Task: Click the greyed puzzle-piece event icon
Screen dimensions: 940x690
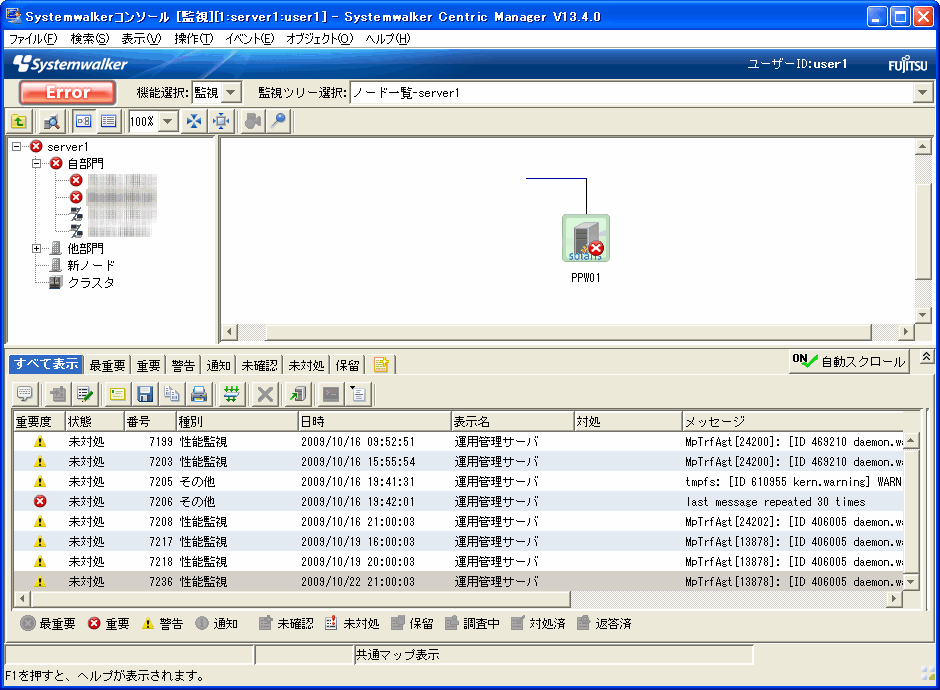Action: (58, 394)
